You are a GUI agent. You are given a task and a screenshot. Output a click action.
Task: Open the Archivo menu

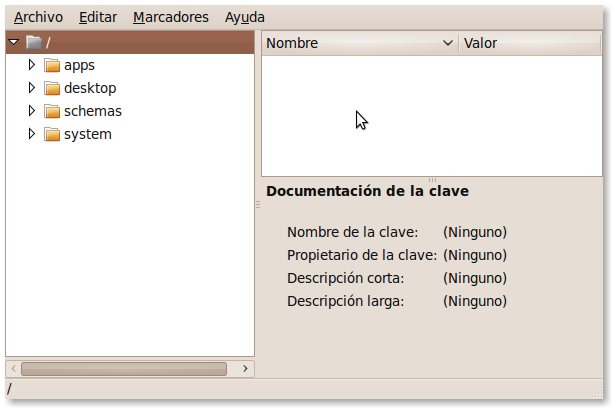pos(38,17)
